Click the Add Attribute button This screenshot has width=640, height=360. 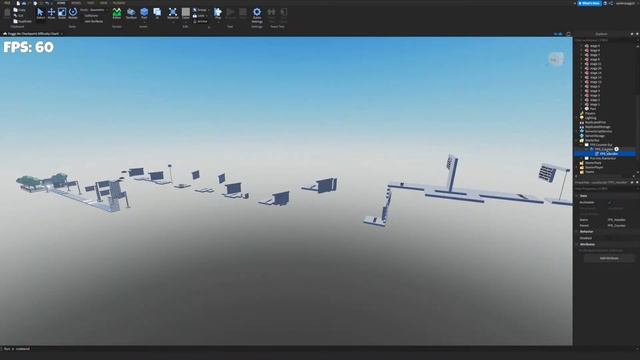tap(609, 258)
